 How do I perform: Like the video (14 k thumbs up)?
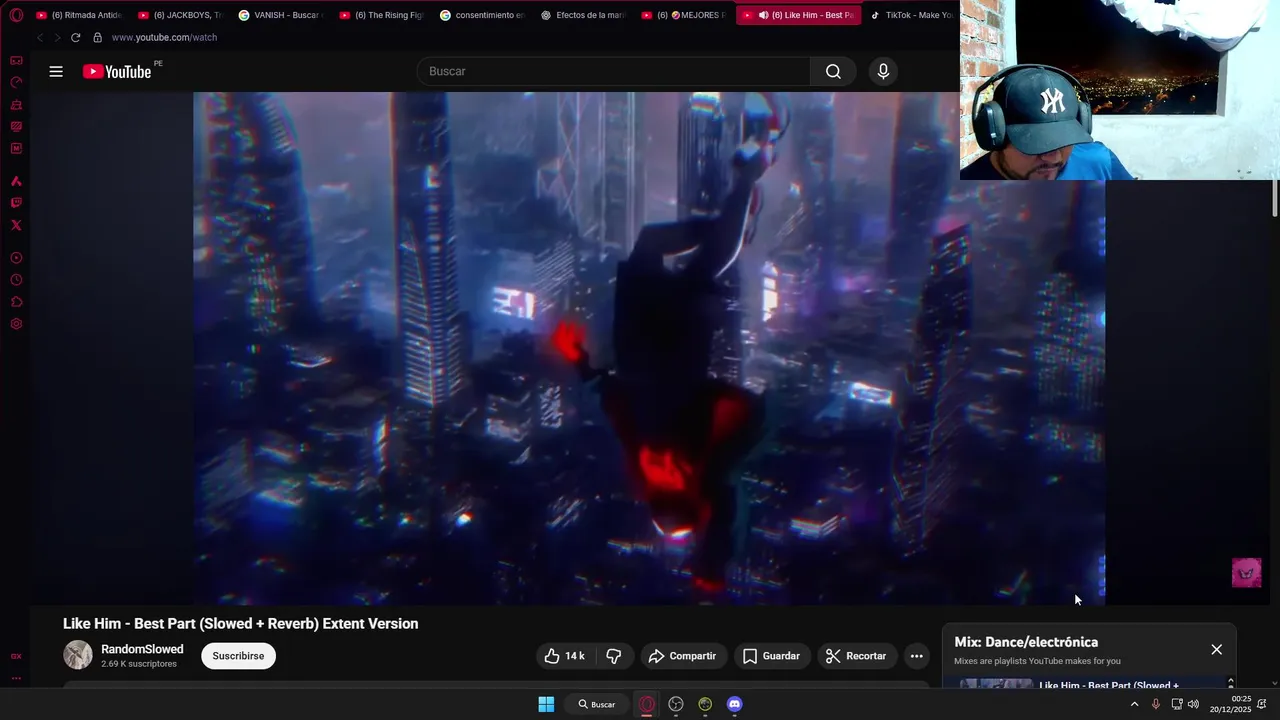(x=565, y=656)
